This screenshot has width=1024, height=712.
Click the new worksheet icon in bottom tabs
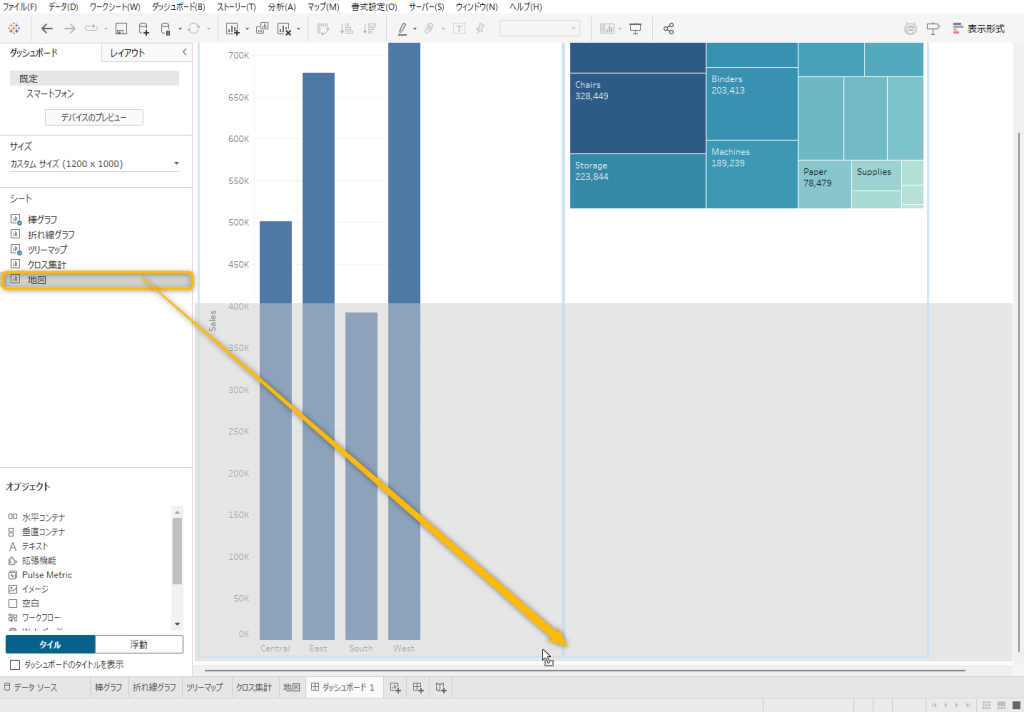(x=396, y=688)
